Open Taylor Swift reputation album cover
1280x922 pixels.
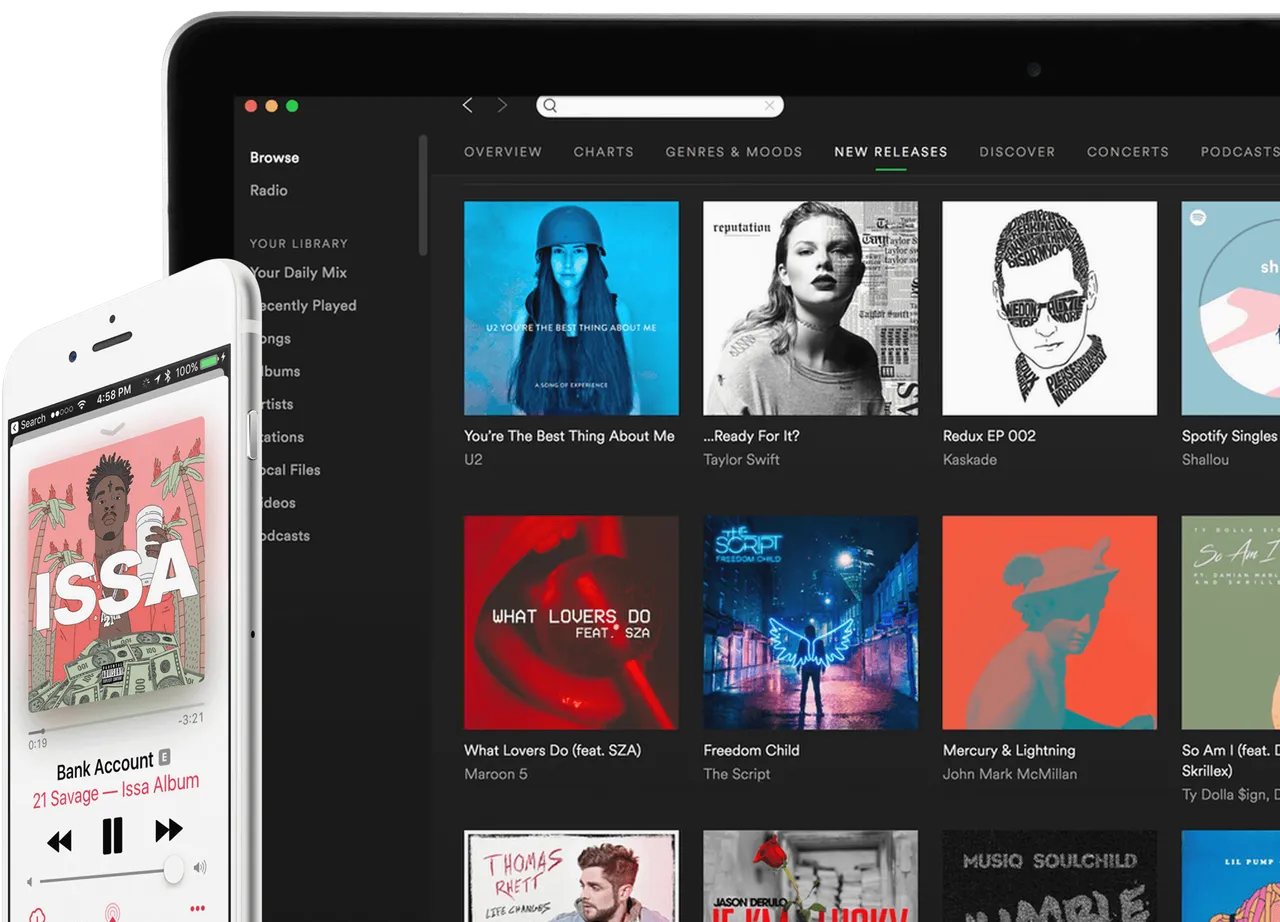(x=810, y=308)
